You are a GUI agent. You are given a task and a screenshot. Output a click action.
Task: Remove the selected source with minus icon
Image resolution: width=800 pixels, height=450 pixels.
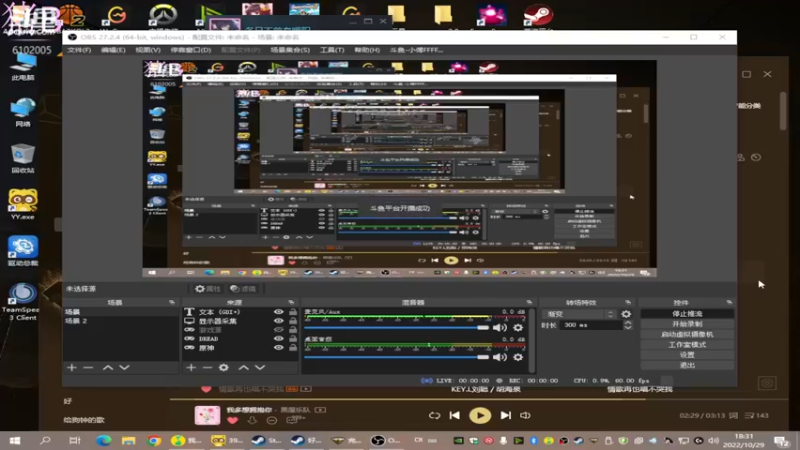point(207,367)
